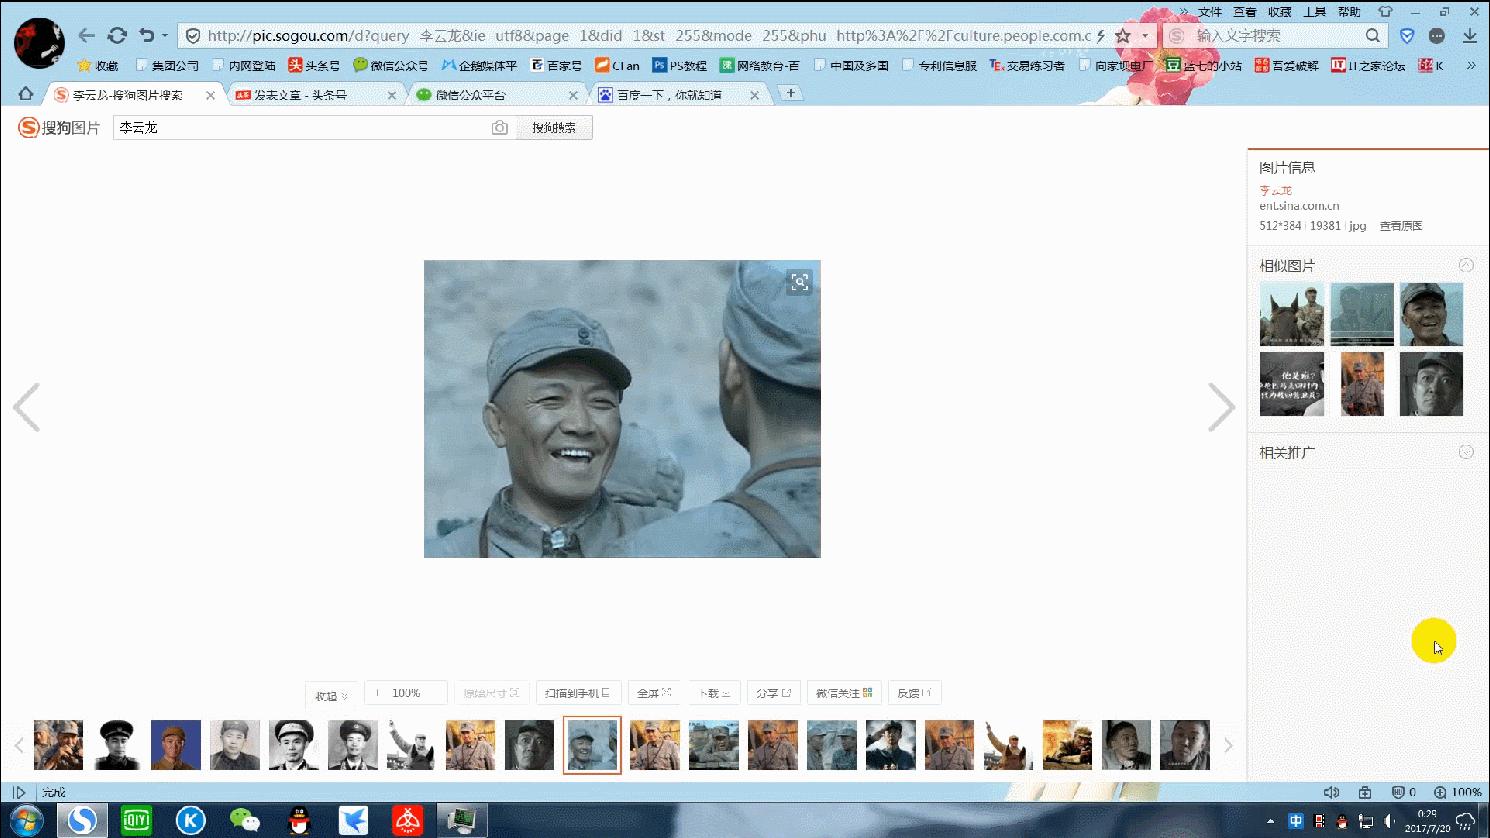Click the 微信关注 QR code icon

pos(843,691)
